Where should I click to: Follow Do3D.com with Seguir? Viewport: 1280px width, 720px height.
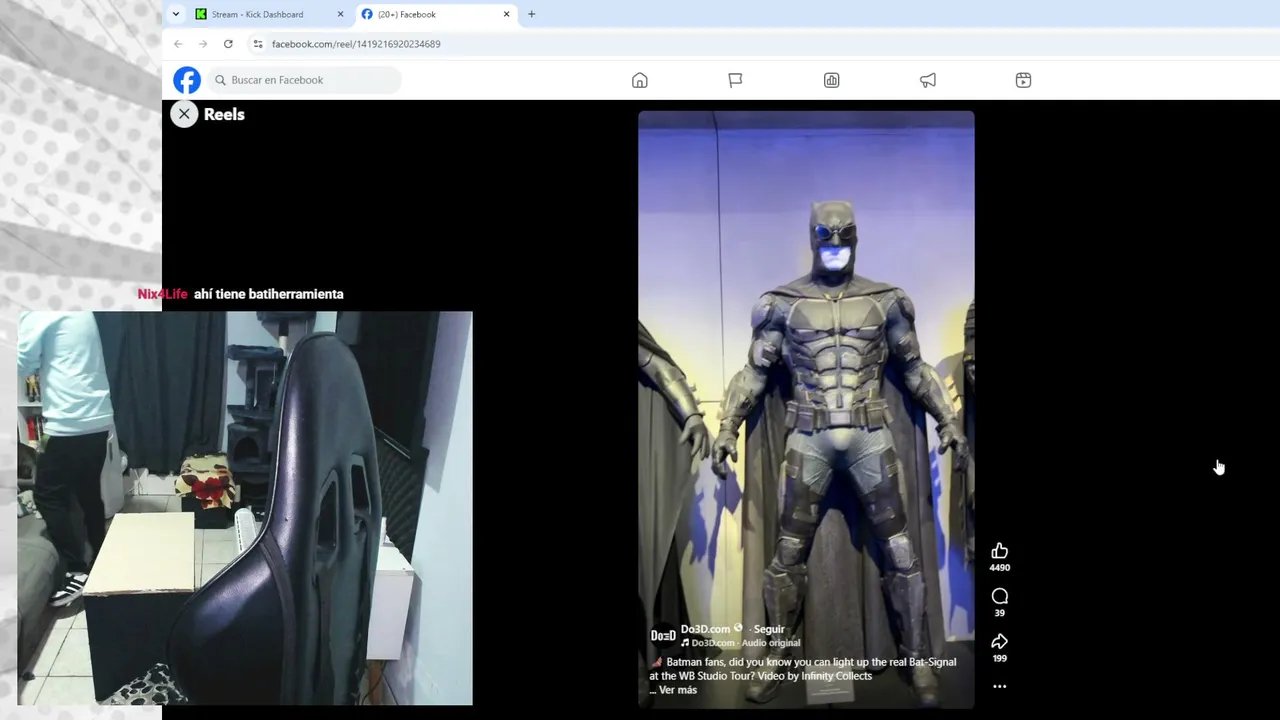point(769,629)
